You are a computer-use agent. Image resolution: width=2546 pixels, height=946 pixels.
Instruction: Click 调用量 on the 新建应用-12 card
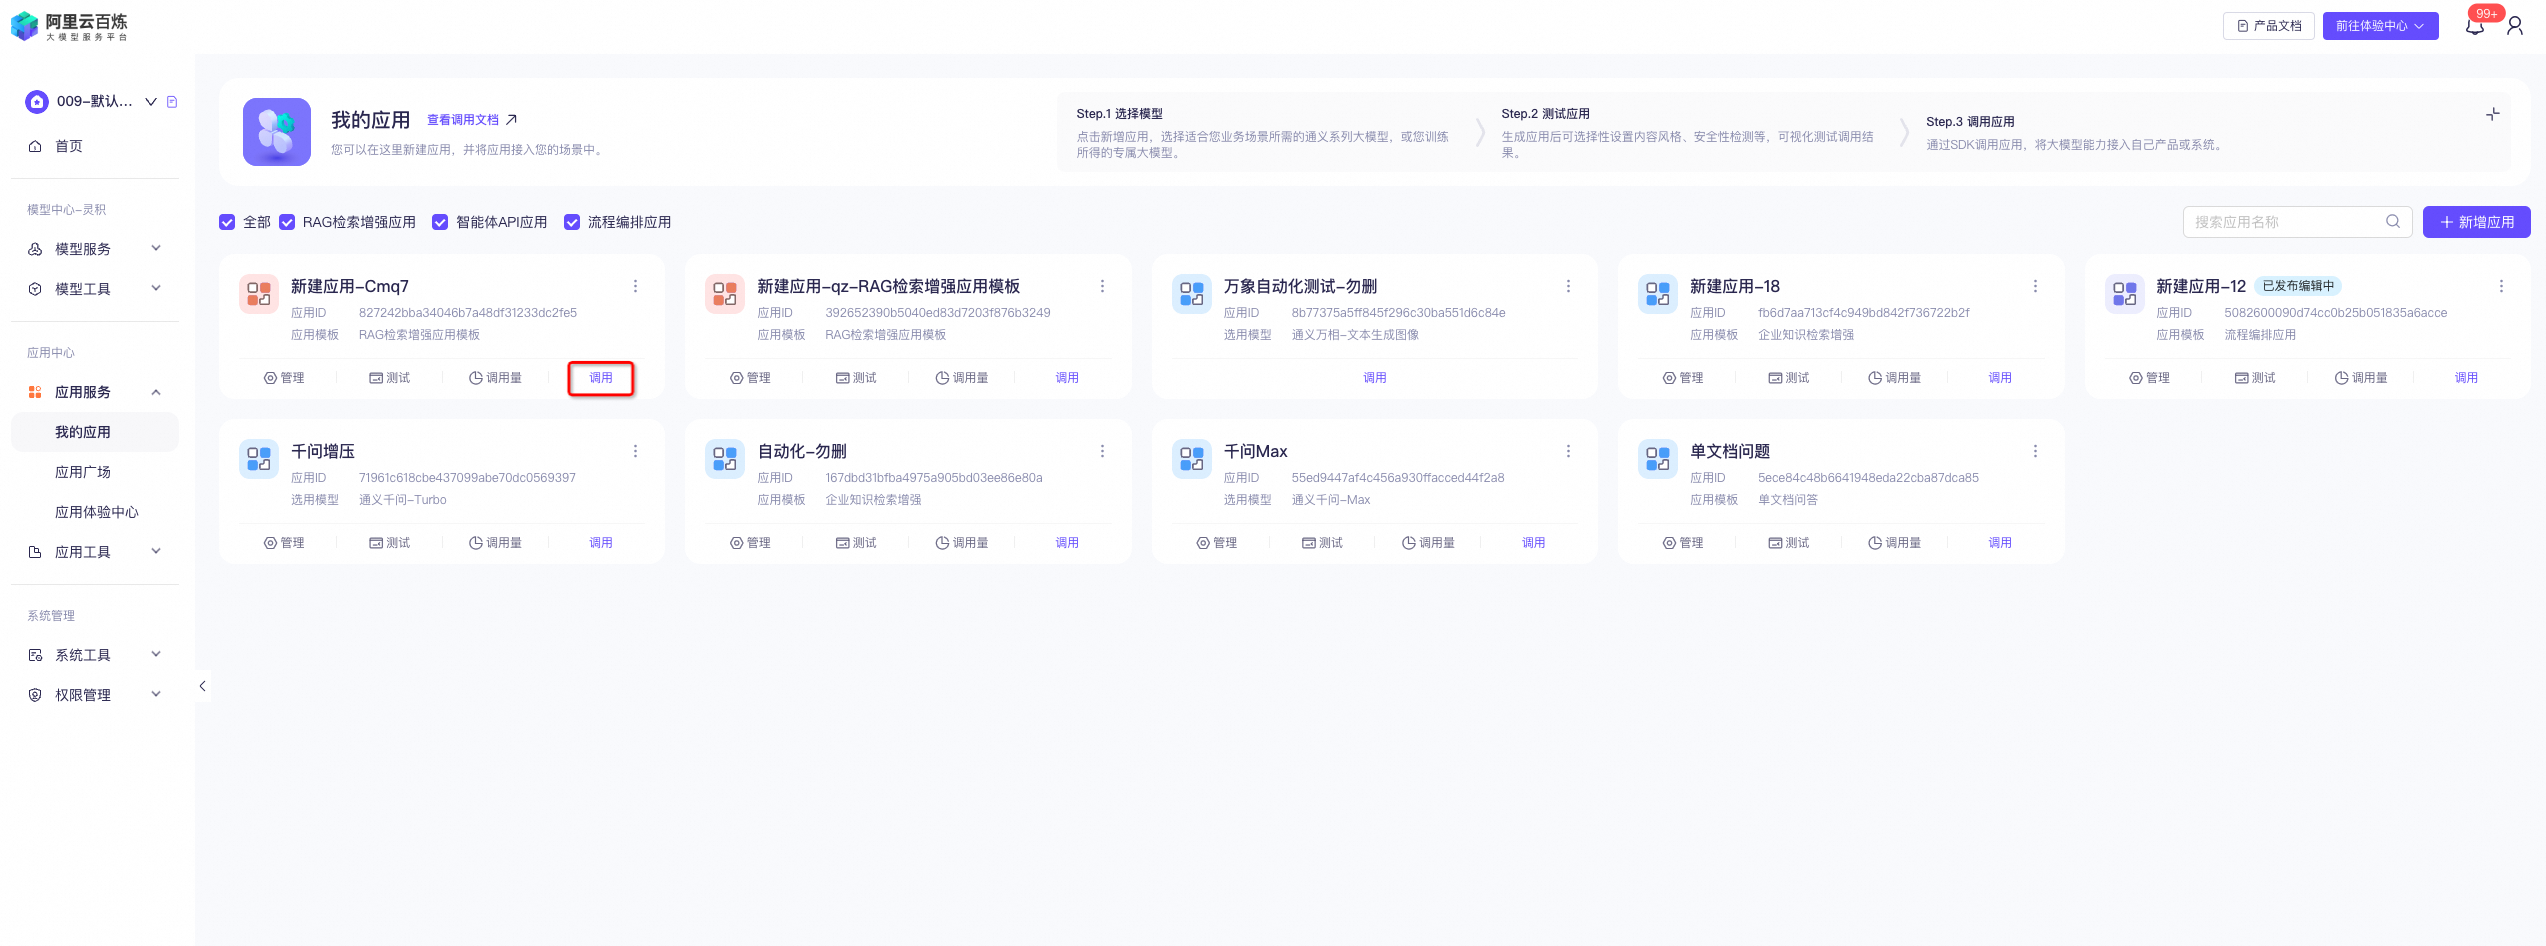(2361, 378)
